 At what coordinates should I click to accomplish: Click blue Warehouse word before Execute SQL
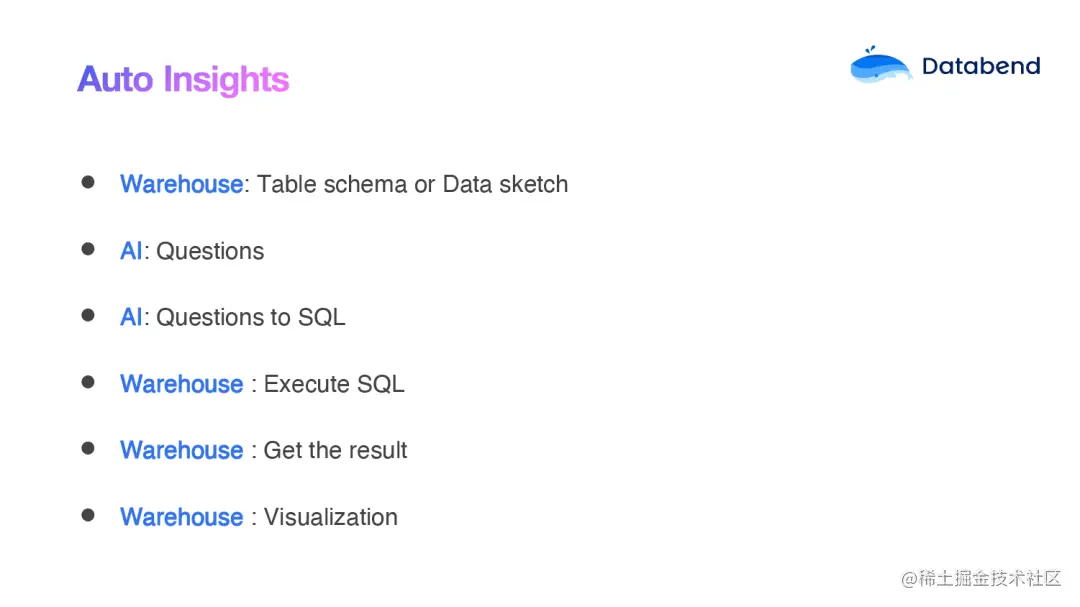(181, 384)
